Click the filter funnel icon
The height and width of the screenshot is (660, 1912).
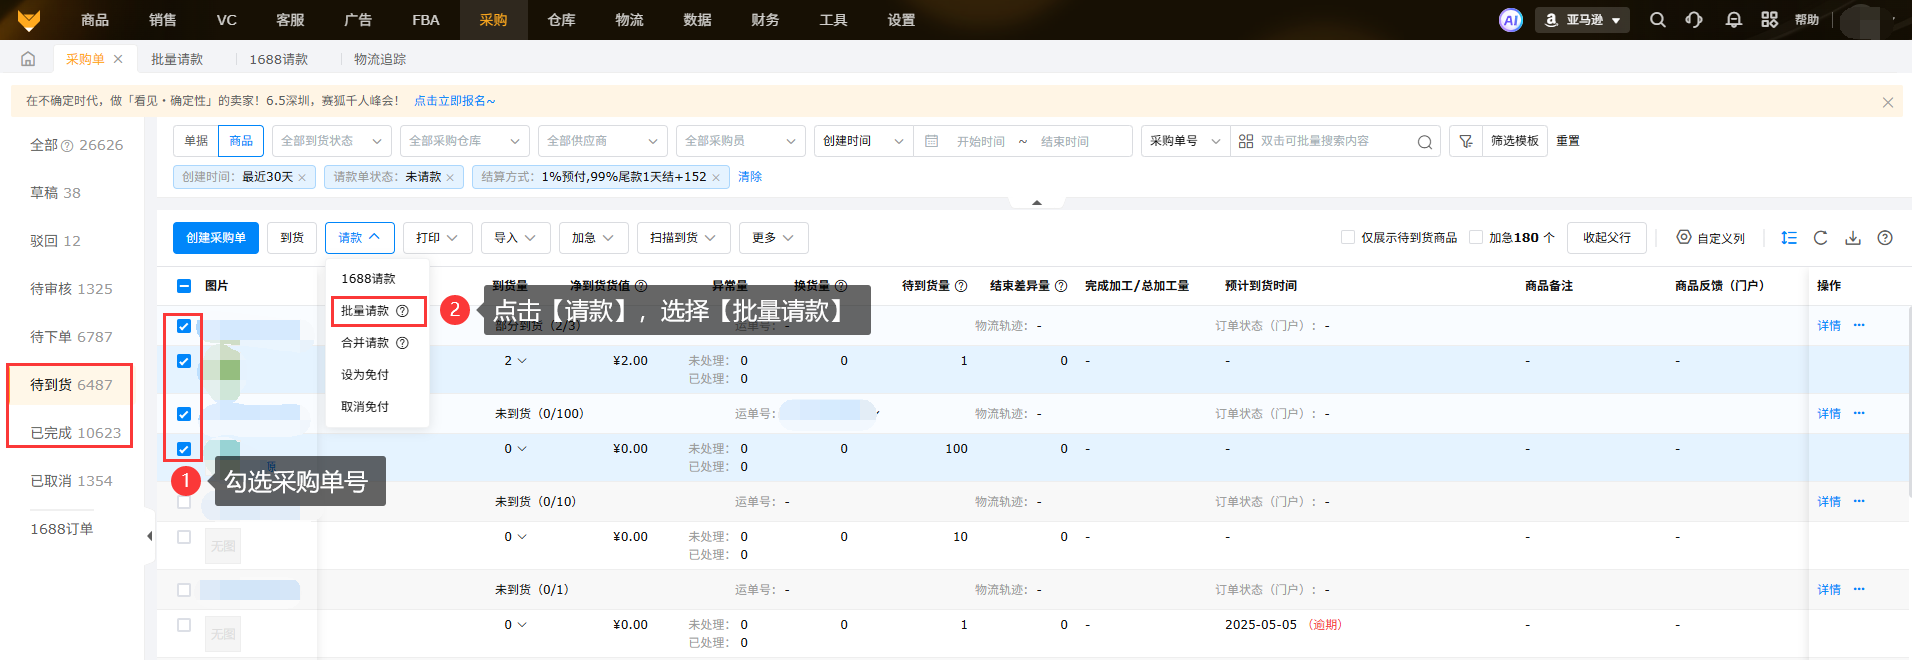1465,141
